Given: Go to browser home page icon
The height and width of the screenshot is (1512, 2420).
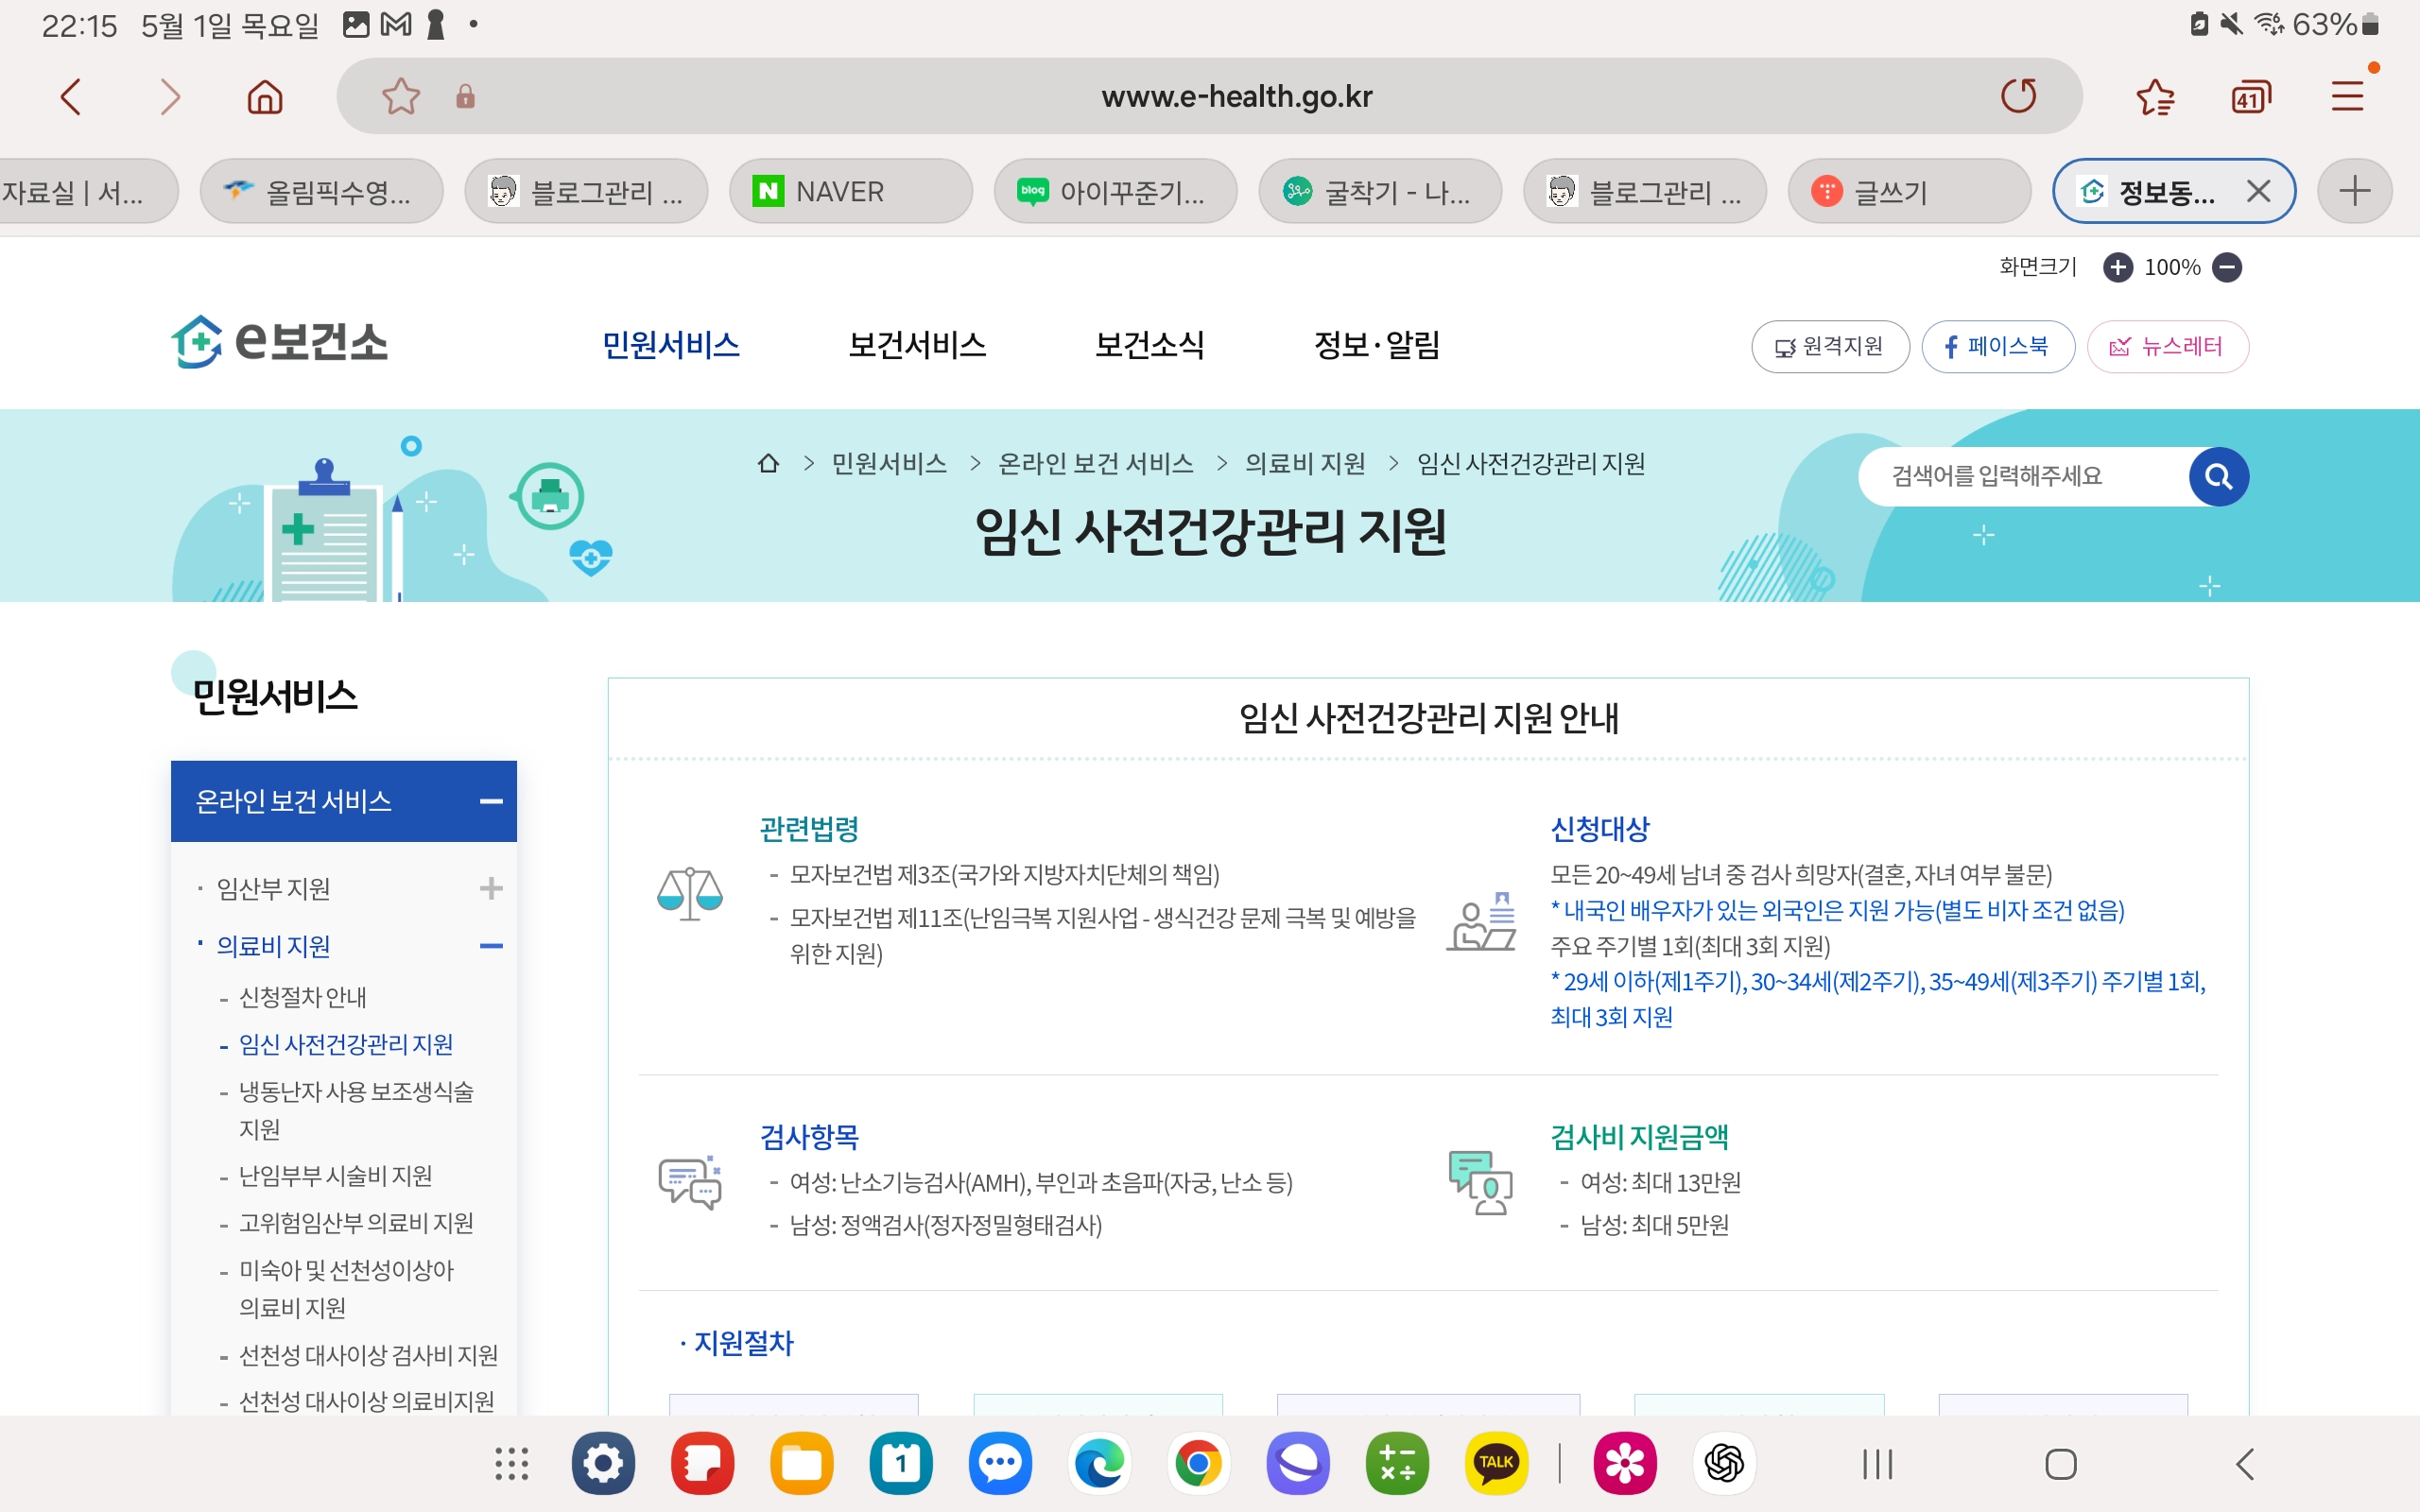Looking at the screenshot, I should (265, 97).
